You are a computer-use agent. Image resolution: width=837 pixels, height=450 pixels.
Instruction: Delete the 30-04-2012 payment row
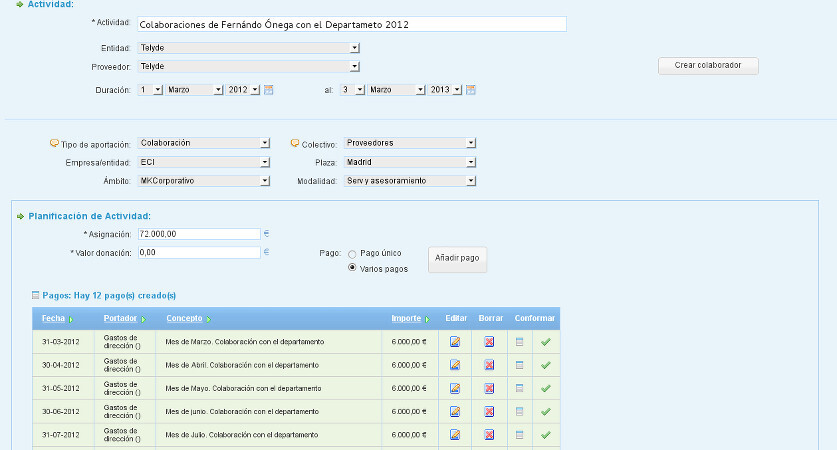point(489,365)
